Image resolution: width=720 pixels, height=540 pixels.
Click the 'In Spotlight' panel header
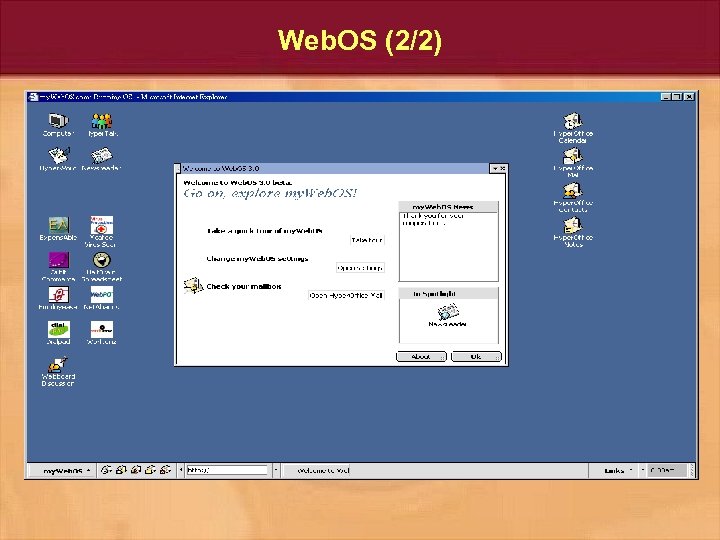[x=449, y=294]
